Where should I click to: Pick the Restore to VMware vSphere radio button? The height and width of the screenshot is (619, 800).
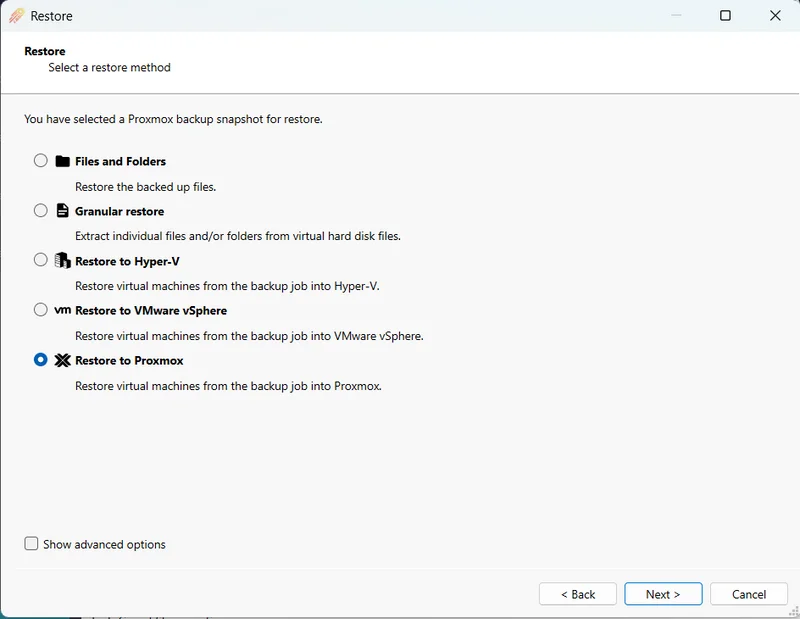pyautogui.click(x=41, y=310)
